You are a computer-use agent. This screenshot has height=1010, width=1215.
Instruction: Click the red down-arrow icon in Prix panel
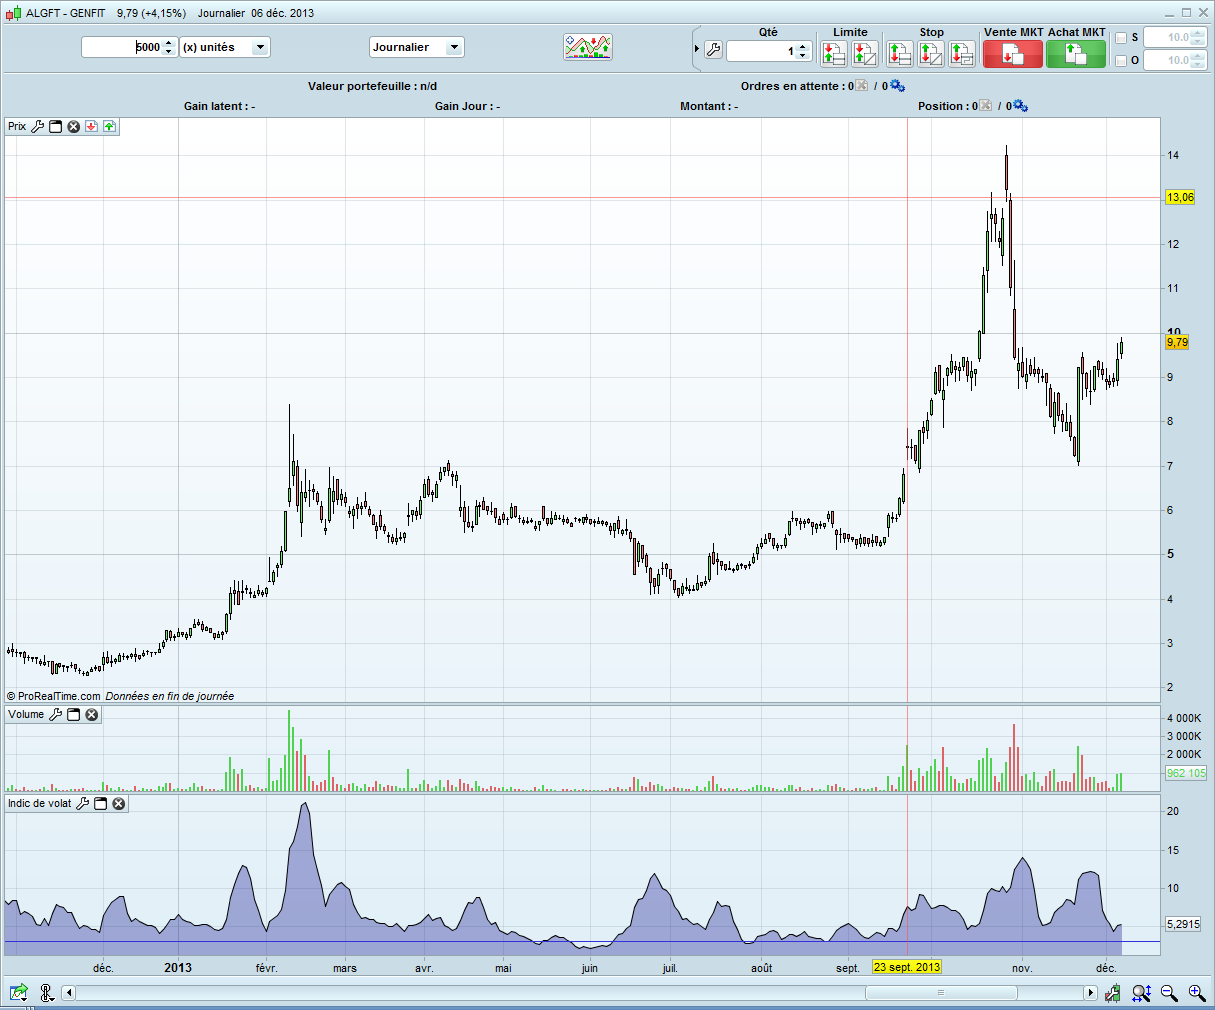[x=91, y=127]
